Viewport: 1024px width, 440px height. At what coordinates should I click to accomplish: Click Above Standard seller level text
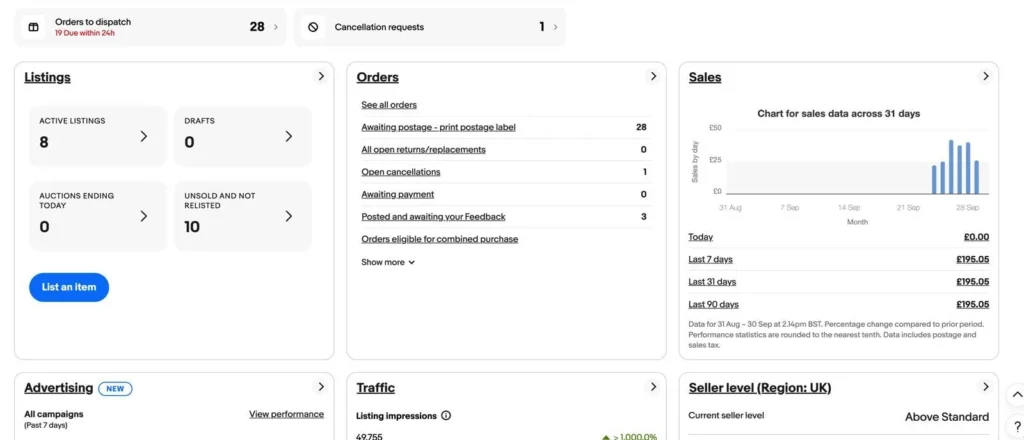click(x=947, y=416)
